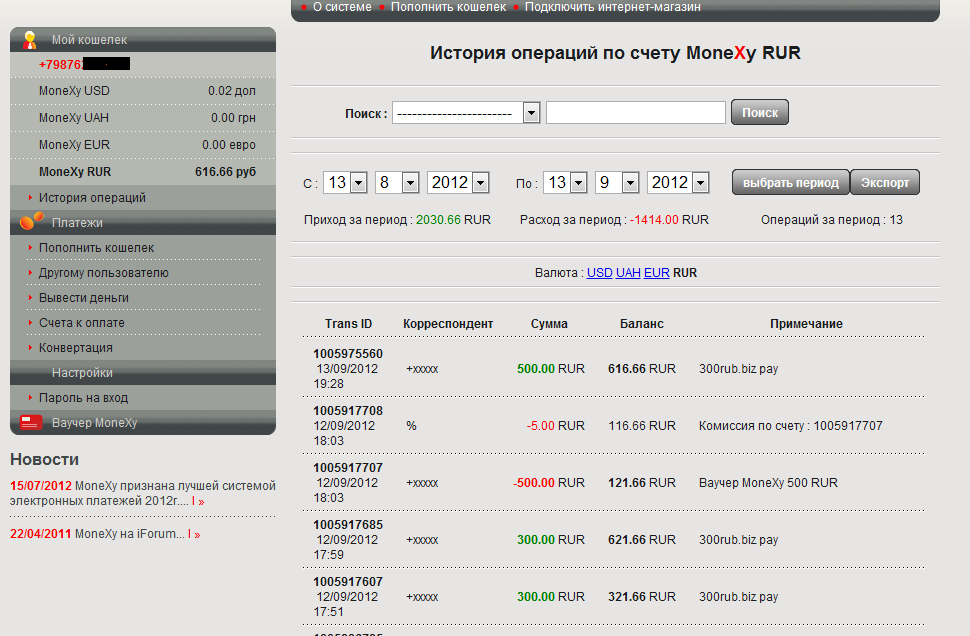Open the MoneXy на iForum news link
Image resolution: width=970 pixels, height=636 pixels.
coord(129,534)
